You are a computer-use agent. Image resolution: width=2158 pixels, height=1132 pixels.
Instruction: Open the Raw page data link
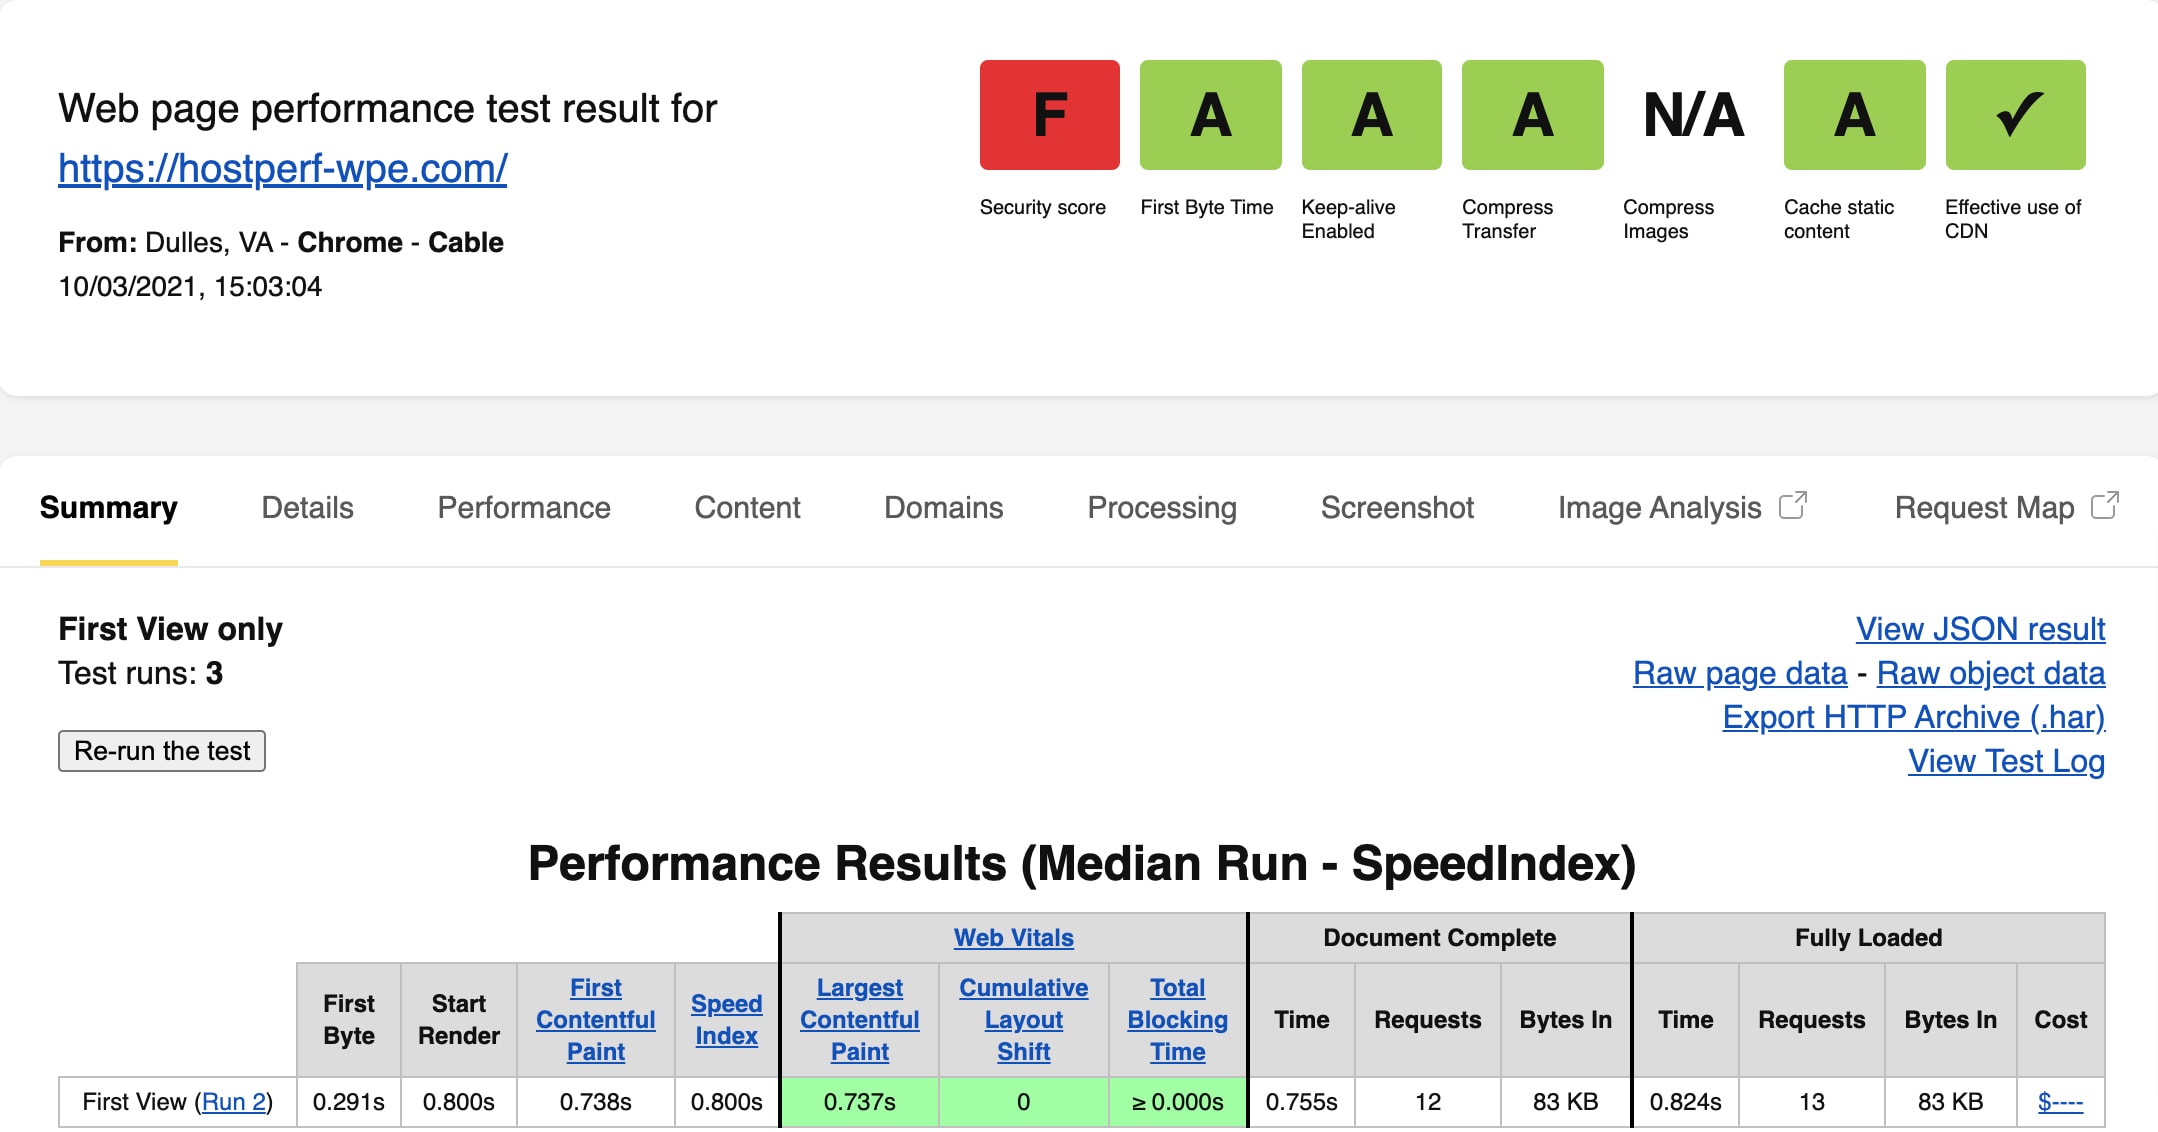click(1740, 673)
